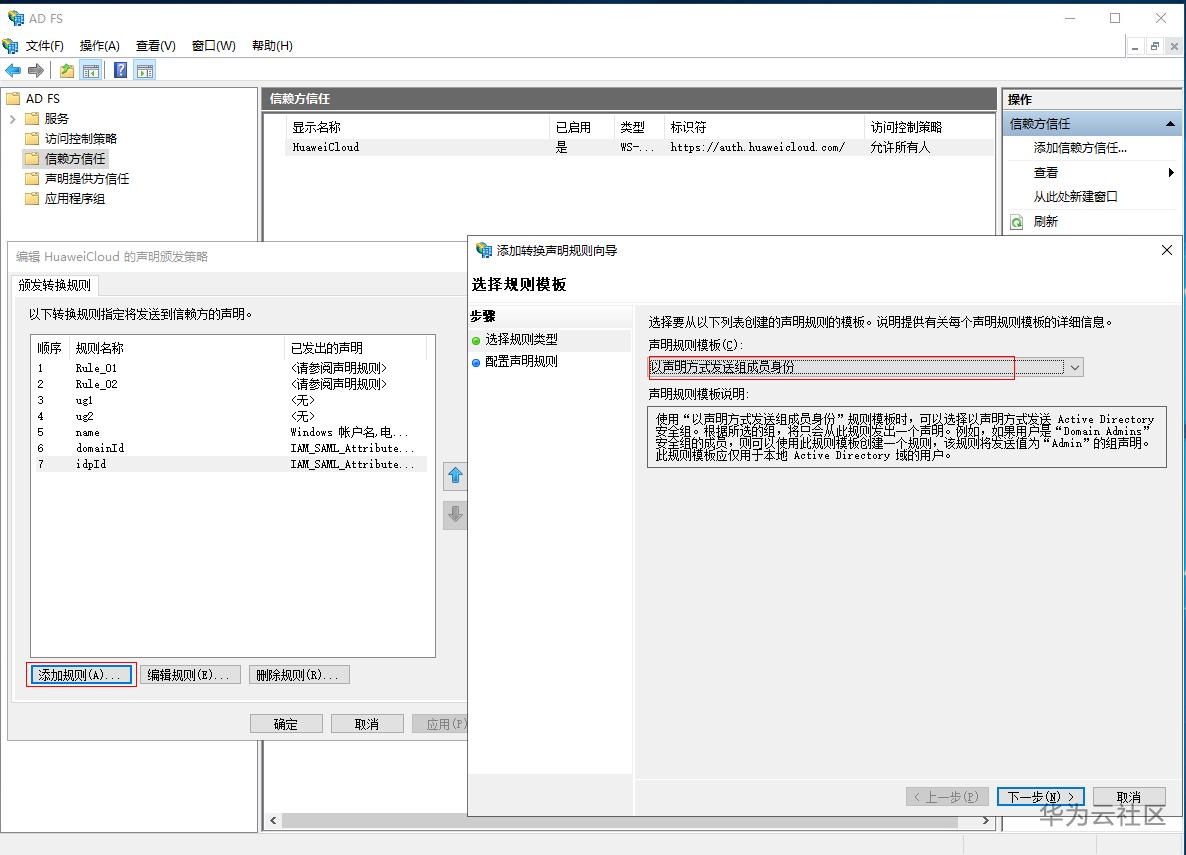The image size is (1186, 855).
Task: Select rule Rule_02 in the list
Action: pos(228,384)
